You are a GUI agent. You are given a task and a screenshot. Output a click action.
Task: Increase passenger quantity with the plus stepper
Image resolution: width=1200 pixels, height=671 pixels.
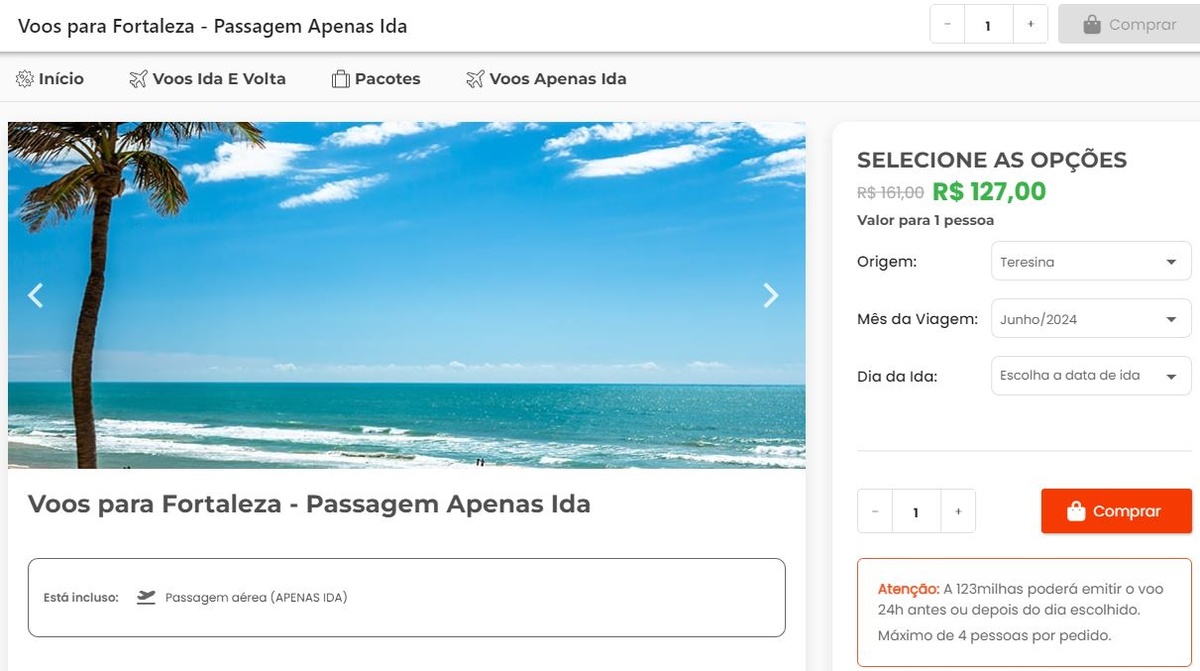pos(958,511)
